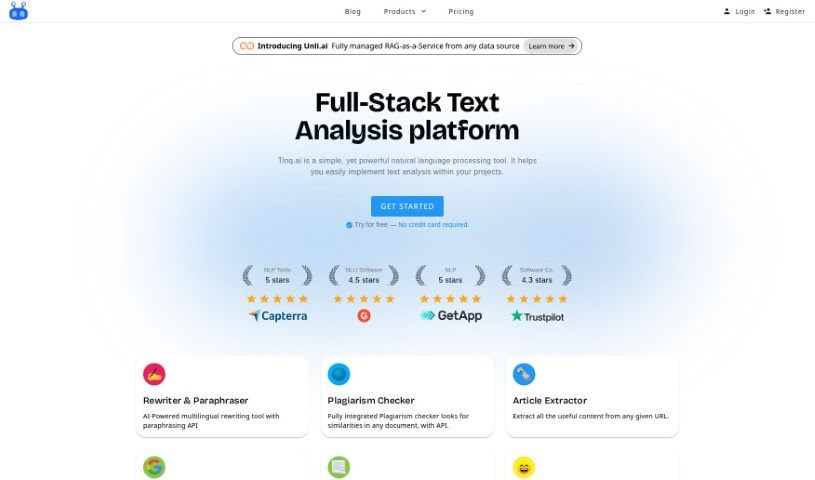Click the GET STARTED button

pyautogui.click(x=407, y=206)
